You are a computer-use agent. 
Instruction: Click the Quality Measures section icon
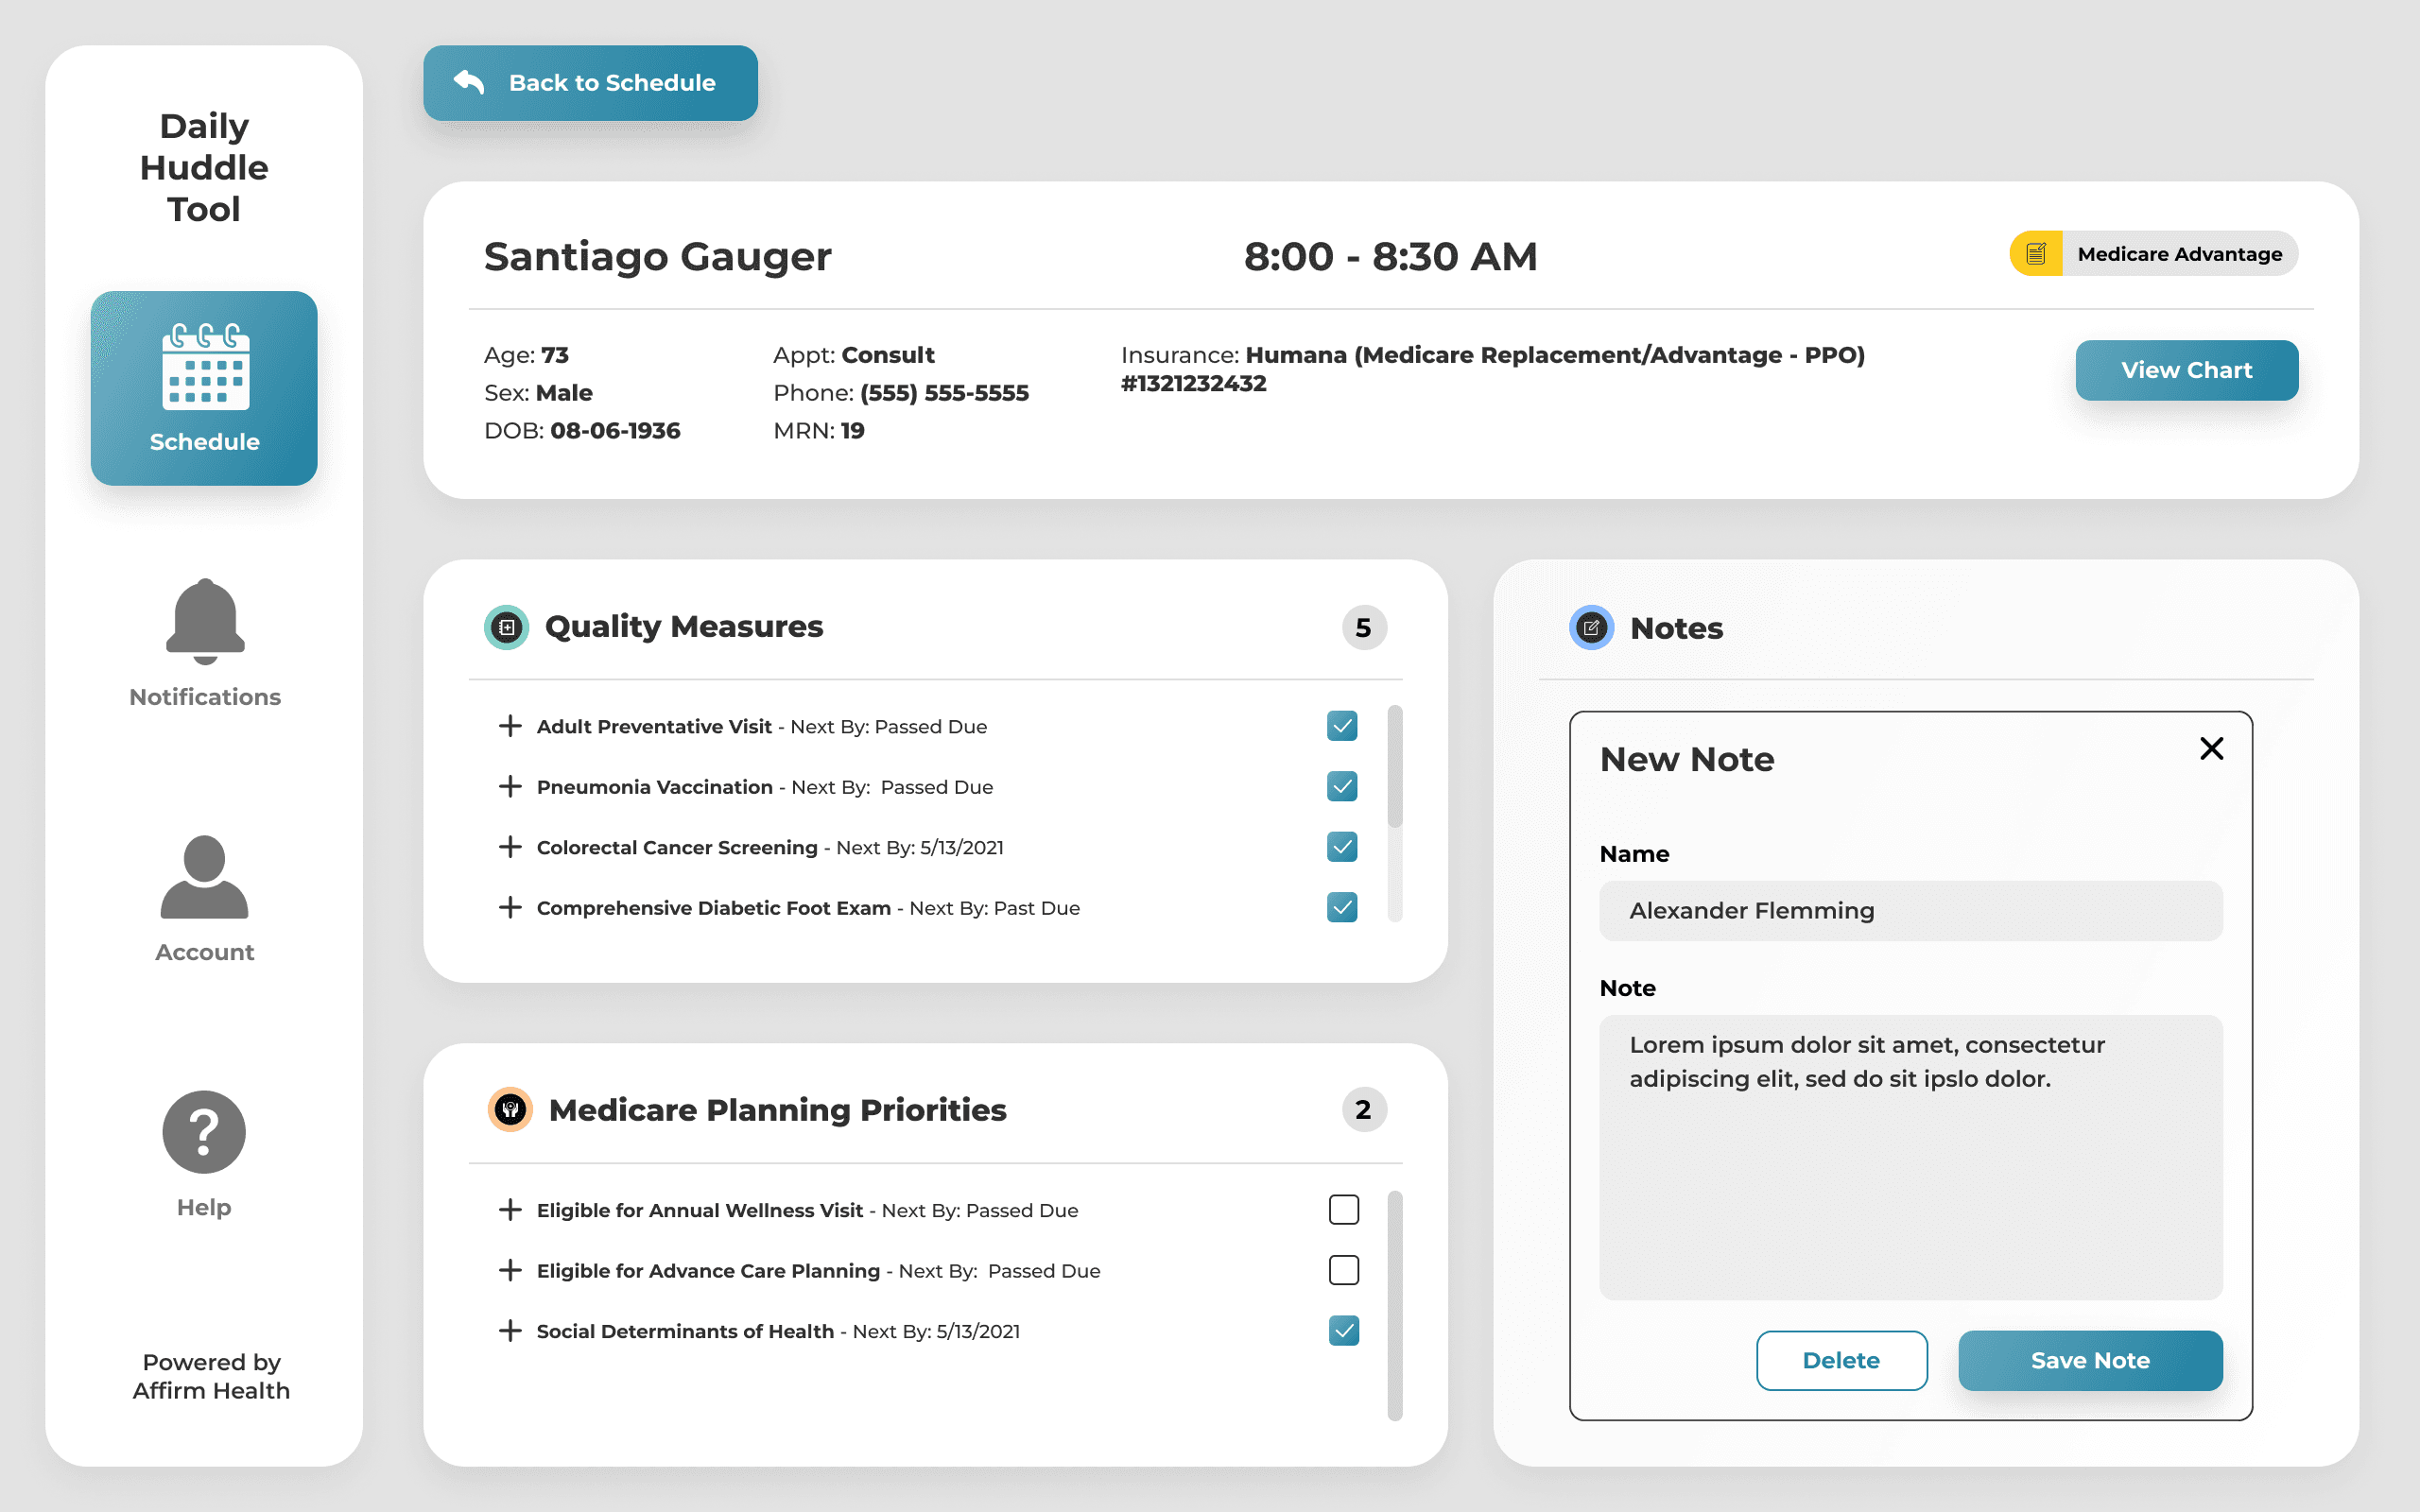coord(507,627)
